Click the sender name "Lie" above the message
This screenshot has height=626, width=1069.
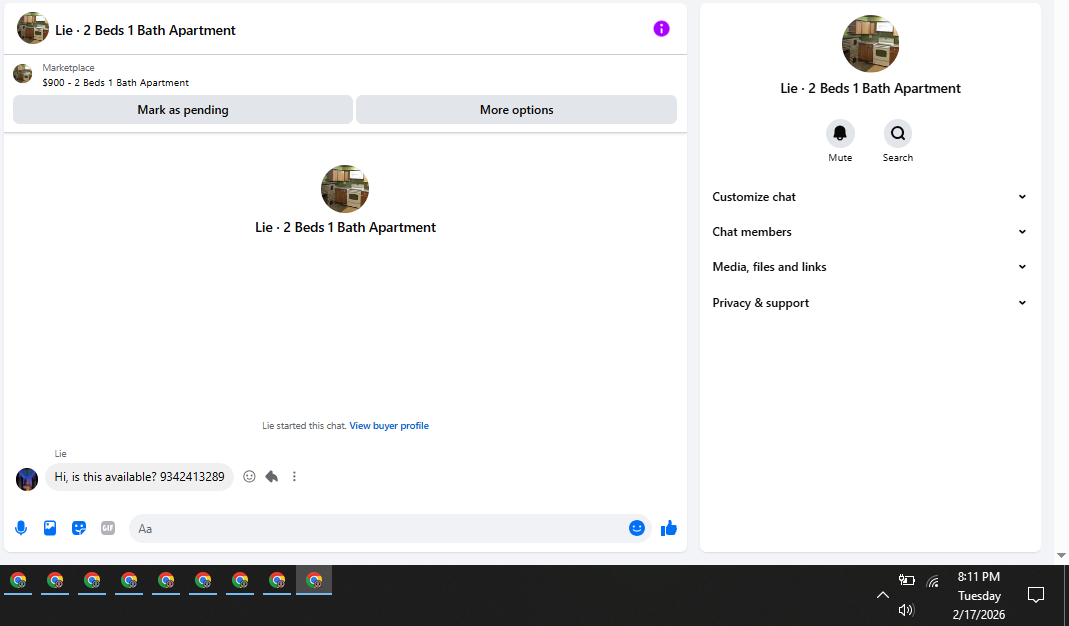tap(61, 453)
